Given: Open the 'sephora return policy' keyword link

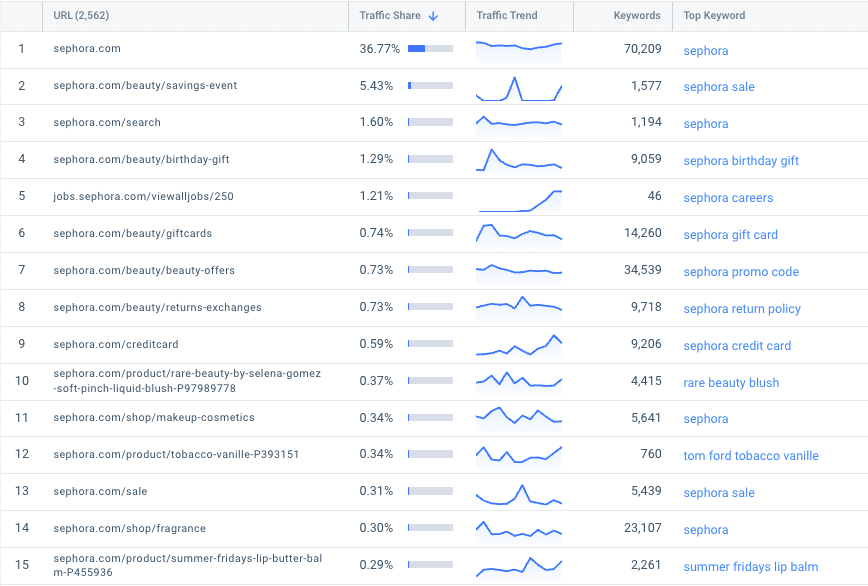Looking at the screenshot, I should [x=742, y=309].
